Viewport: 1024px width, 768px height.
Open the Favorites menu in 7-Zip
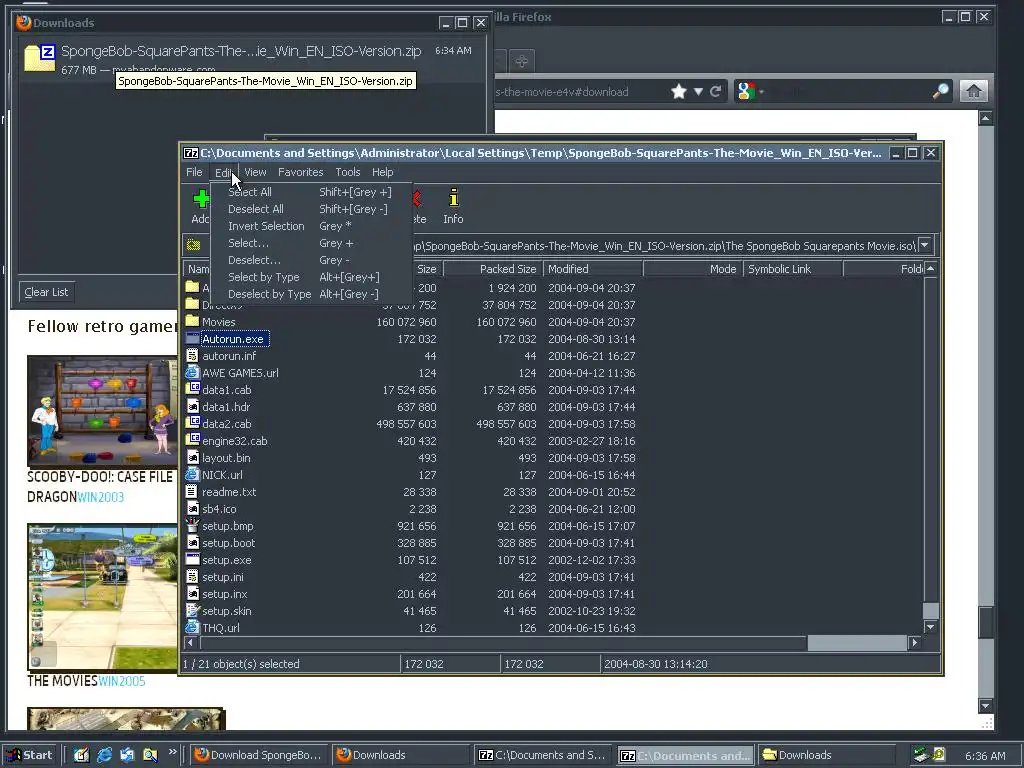(300, 172)
